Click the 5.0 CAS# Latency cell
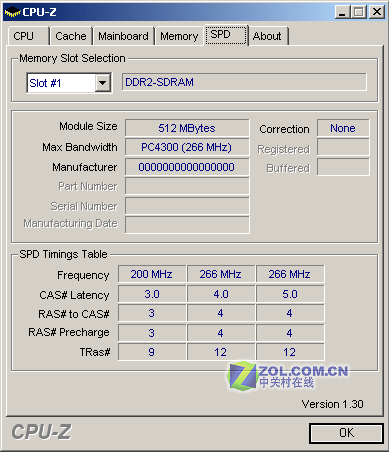The width and height of the screenshot is (389, 452). pyautogui.click(x=290, y=294)
